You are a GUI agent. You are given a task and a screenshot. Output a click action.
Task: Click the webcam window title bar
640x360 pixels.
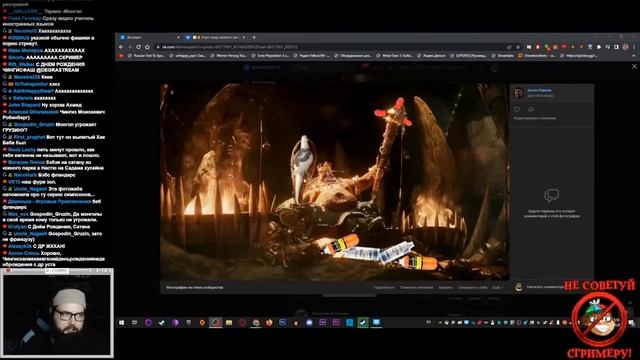[57, 271]
